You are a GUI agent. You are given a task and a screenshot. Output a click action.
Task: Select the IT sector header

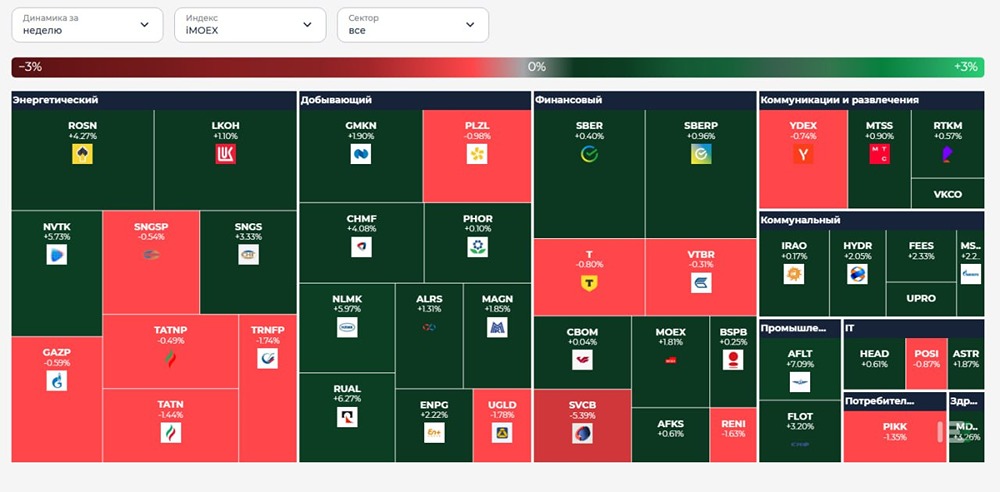point(913,328)
